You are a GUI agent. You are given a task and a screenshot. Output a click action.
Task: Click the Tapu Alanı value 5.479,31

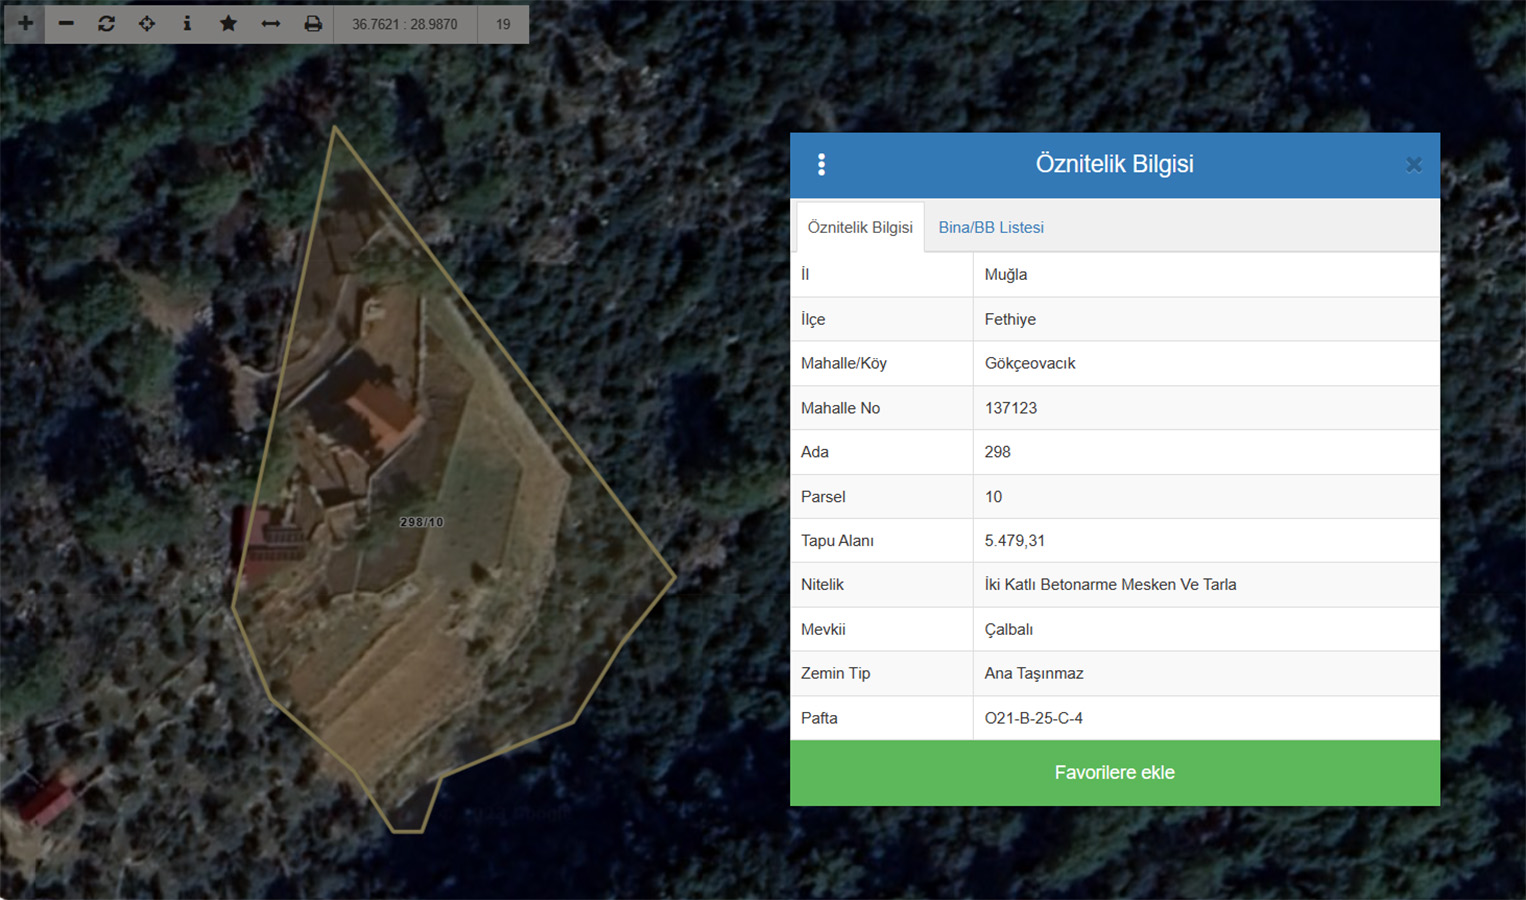[1014, 540]
